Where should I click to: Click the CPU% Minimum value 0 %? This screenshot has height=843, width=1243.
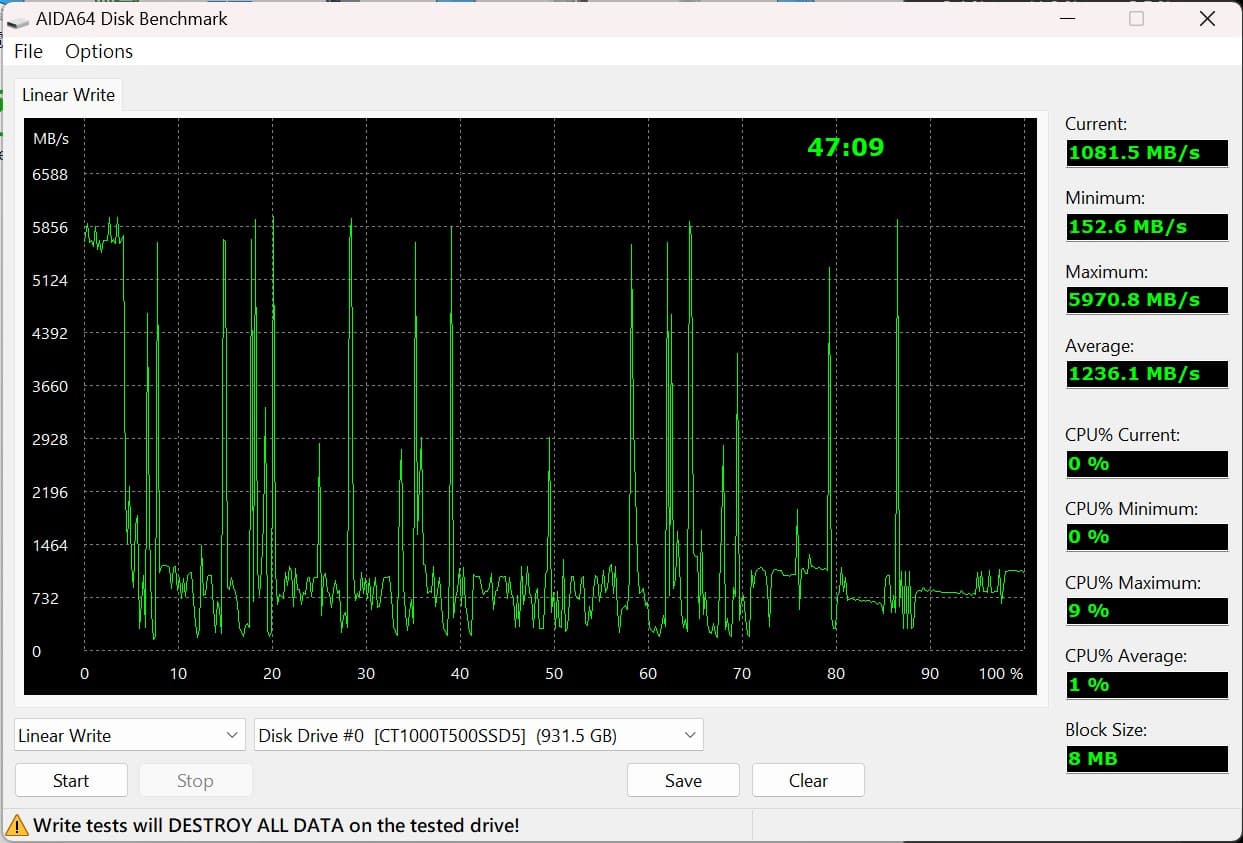tap(1147, 537)
